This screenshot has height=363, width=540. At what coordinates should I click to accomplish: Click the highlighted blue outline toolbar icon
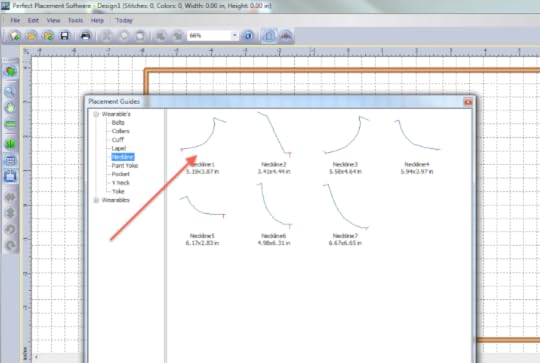(269, 35)
